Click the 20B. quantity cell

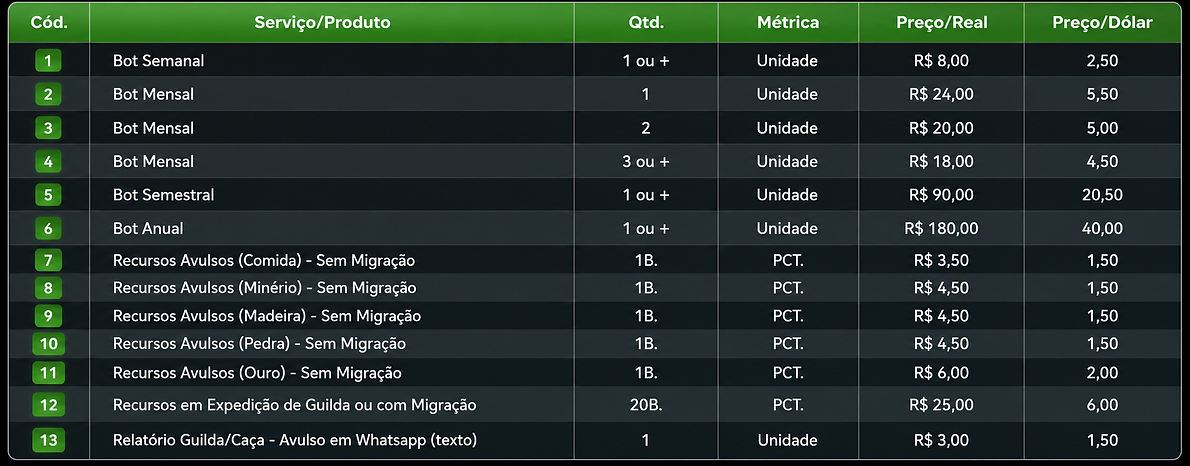[x=646, y=405]
